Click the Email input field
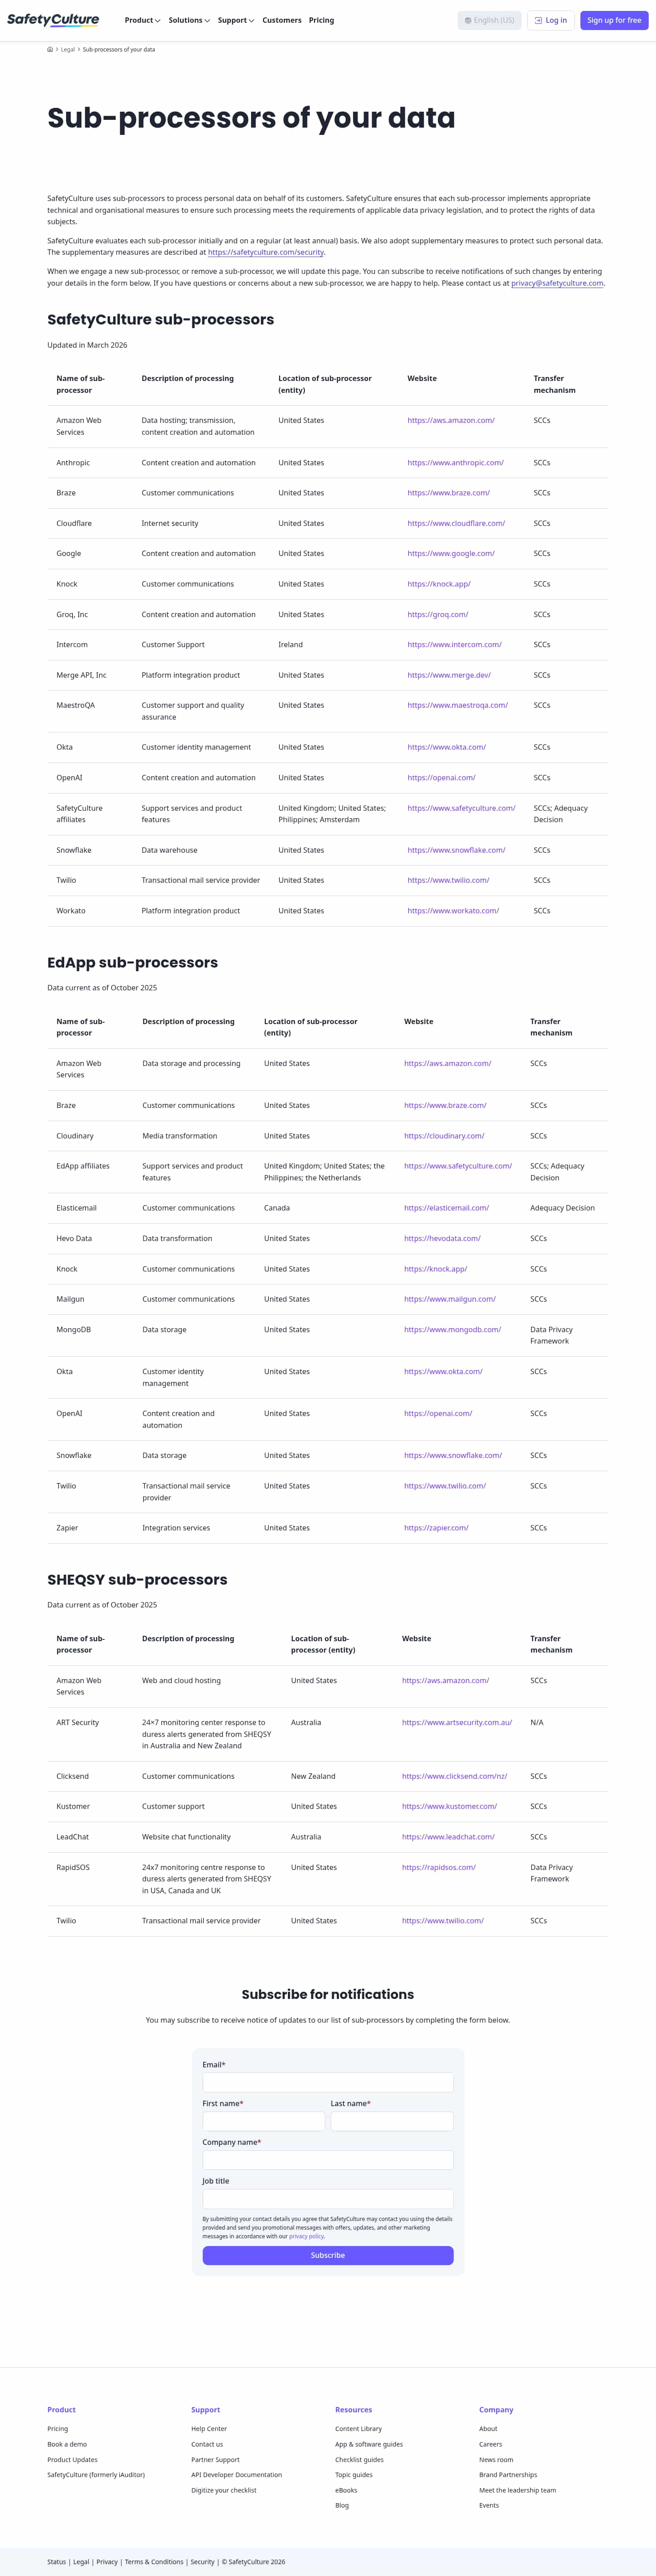The height and width of the screenshot is (2576, 656). pyautogui.click(x=328, y=2082)
